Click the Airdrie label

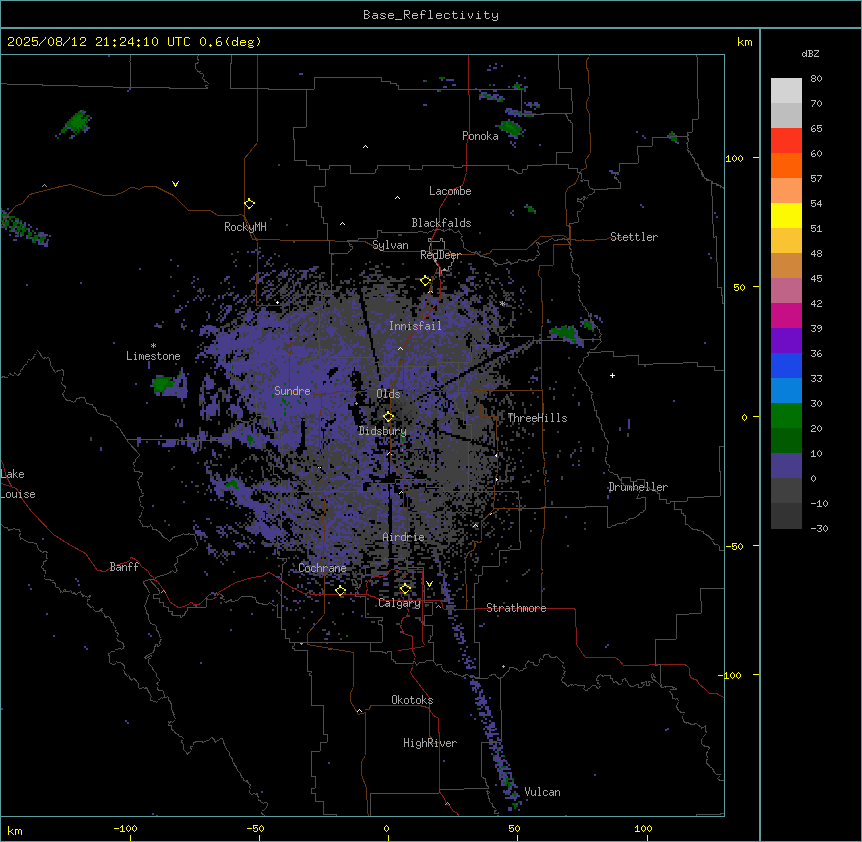(404, 537)
